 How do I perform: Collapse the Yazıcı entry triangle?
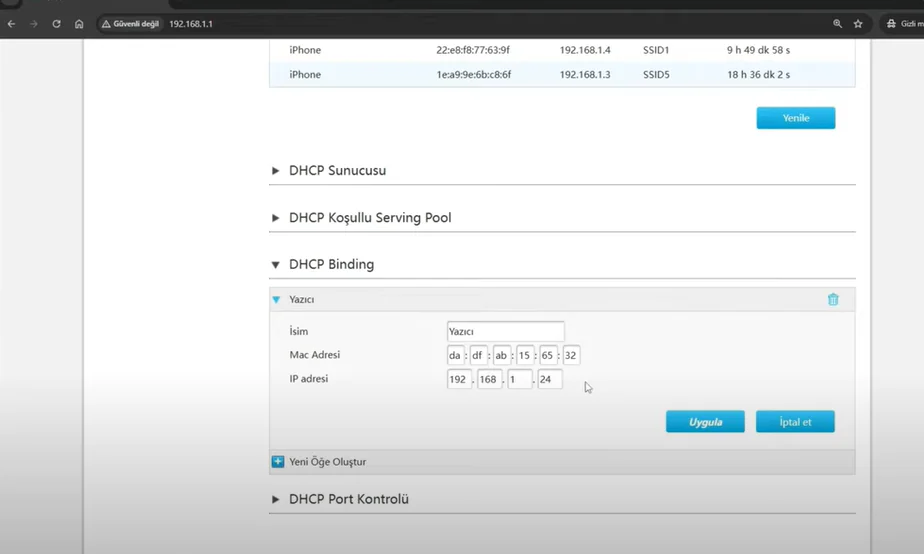tap(277, 299)
